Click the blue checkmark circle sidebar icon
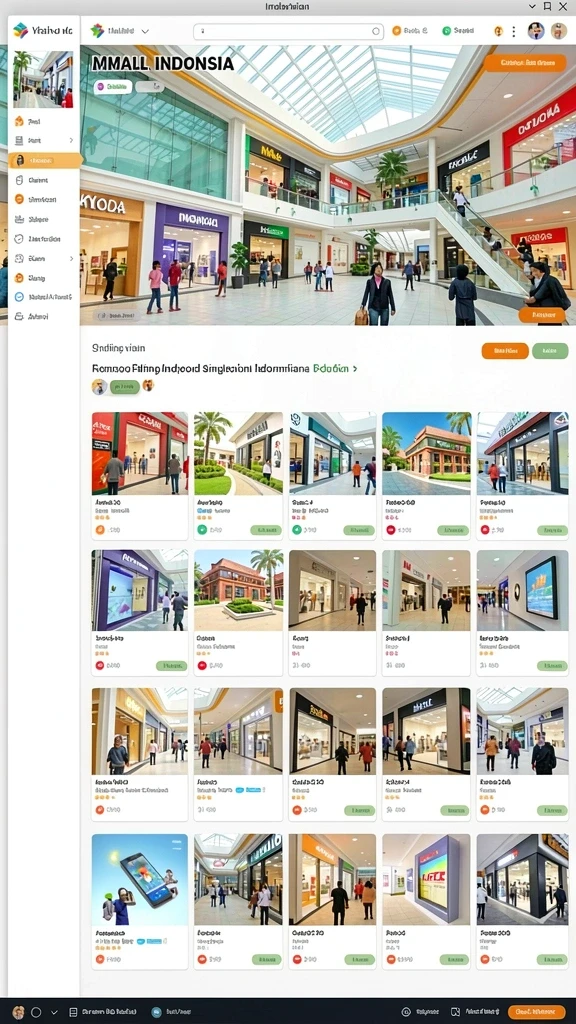Viewport: 576px width, 1024px height. pos(19,296)
